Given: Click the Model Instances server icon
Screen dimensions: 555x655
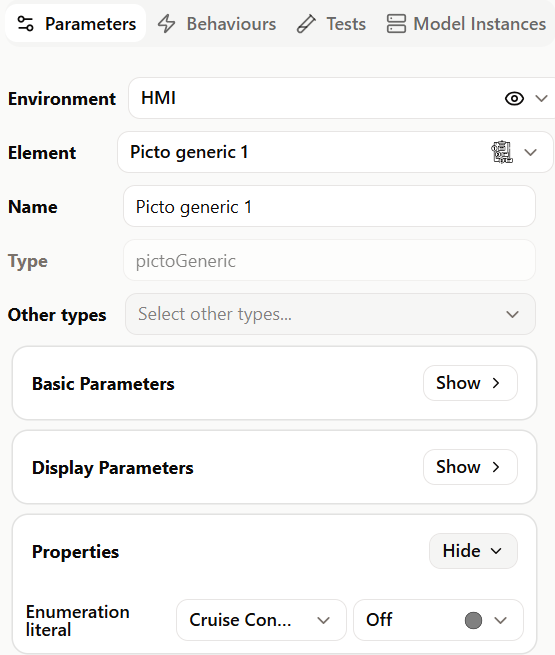Looking at the screenshot, I should pos(396,23).
